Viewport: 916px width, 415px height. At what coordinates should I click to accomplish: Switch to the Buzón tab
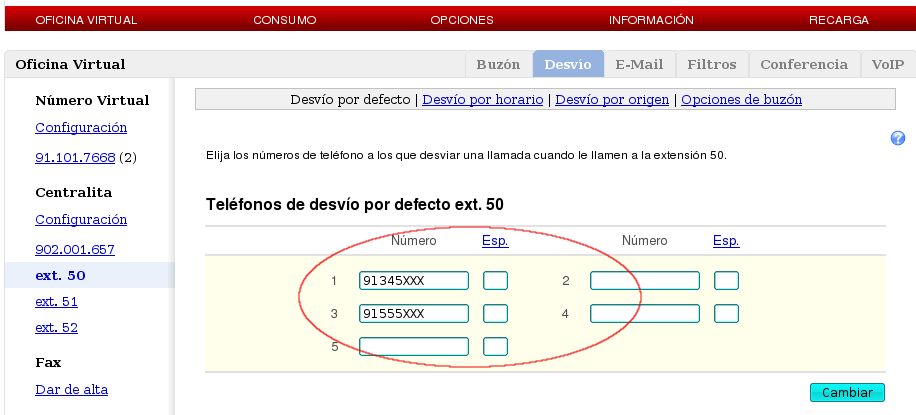(x=498, y=64)
